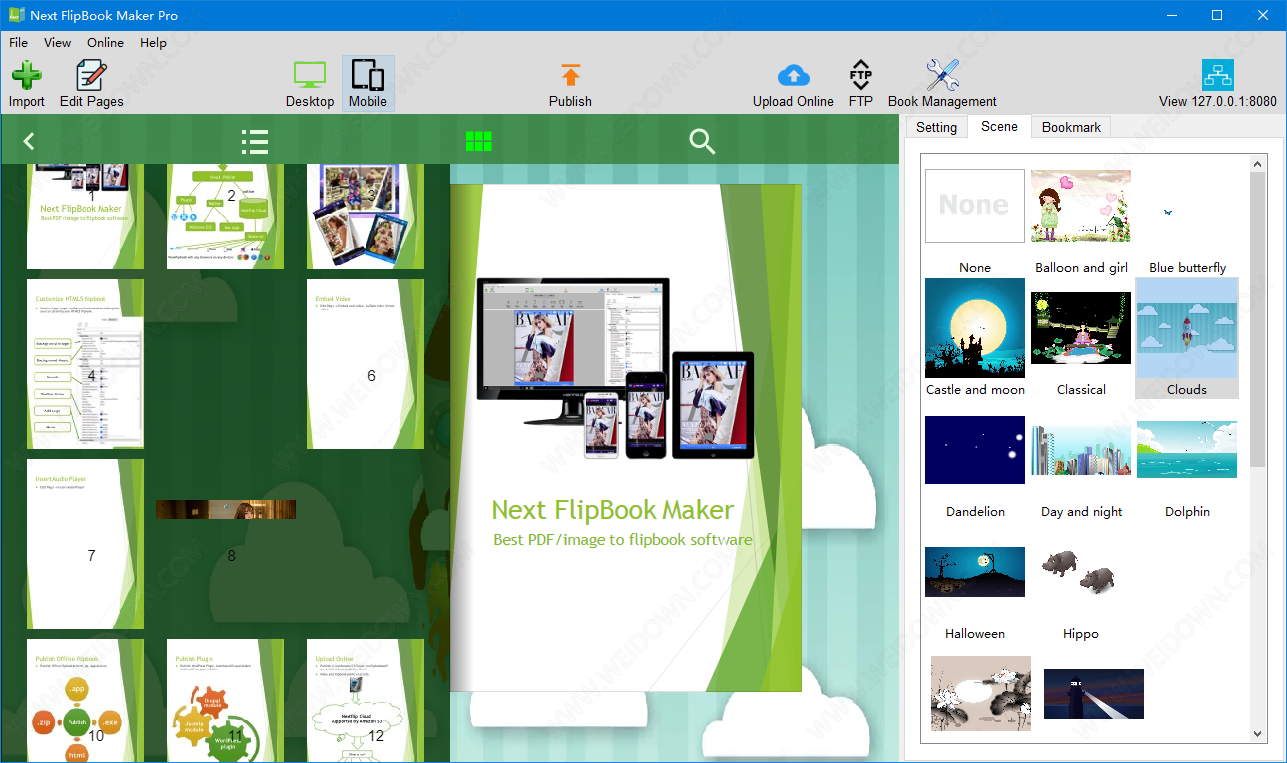Viewport: 1287px width, 763px height.
Task: Open the Online menu
Action: (105, 42)
